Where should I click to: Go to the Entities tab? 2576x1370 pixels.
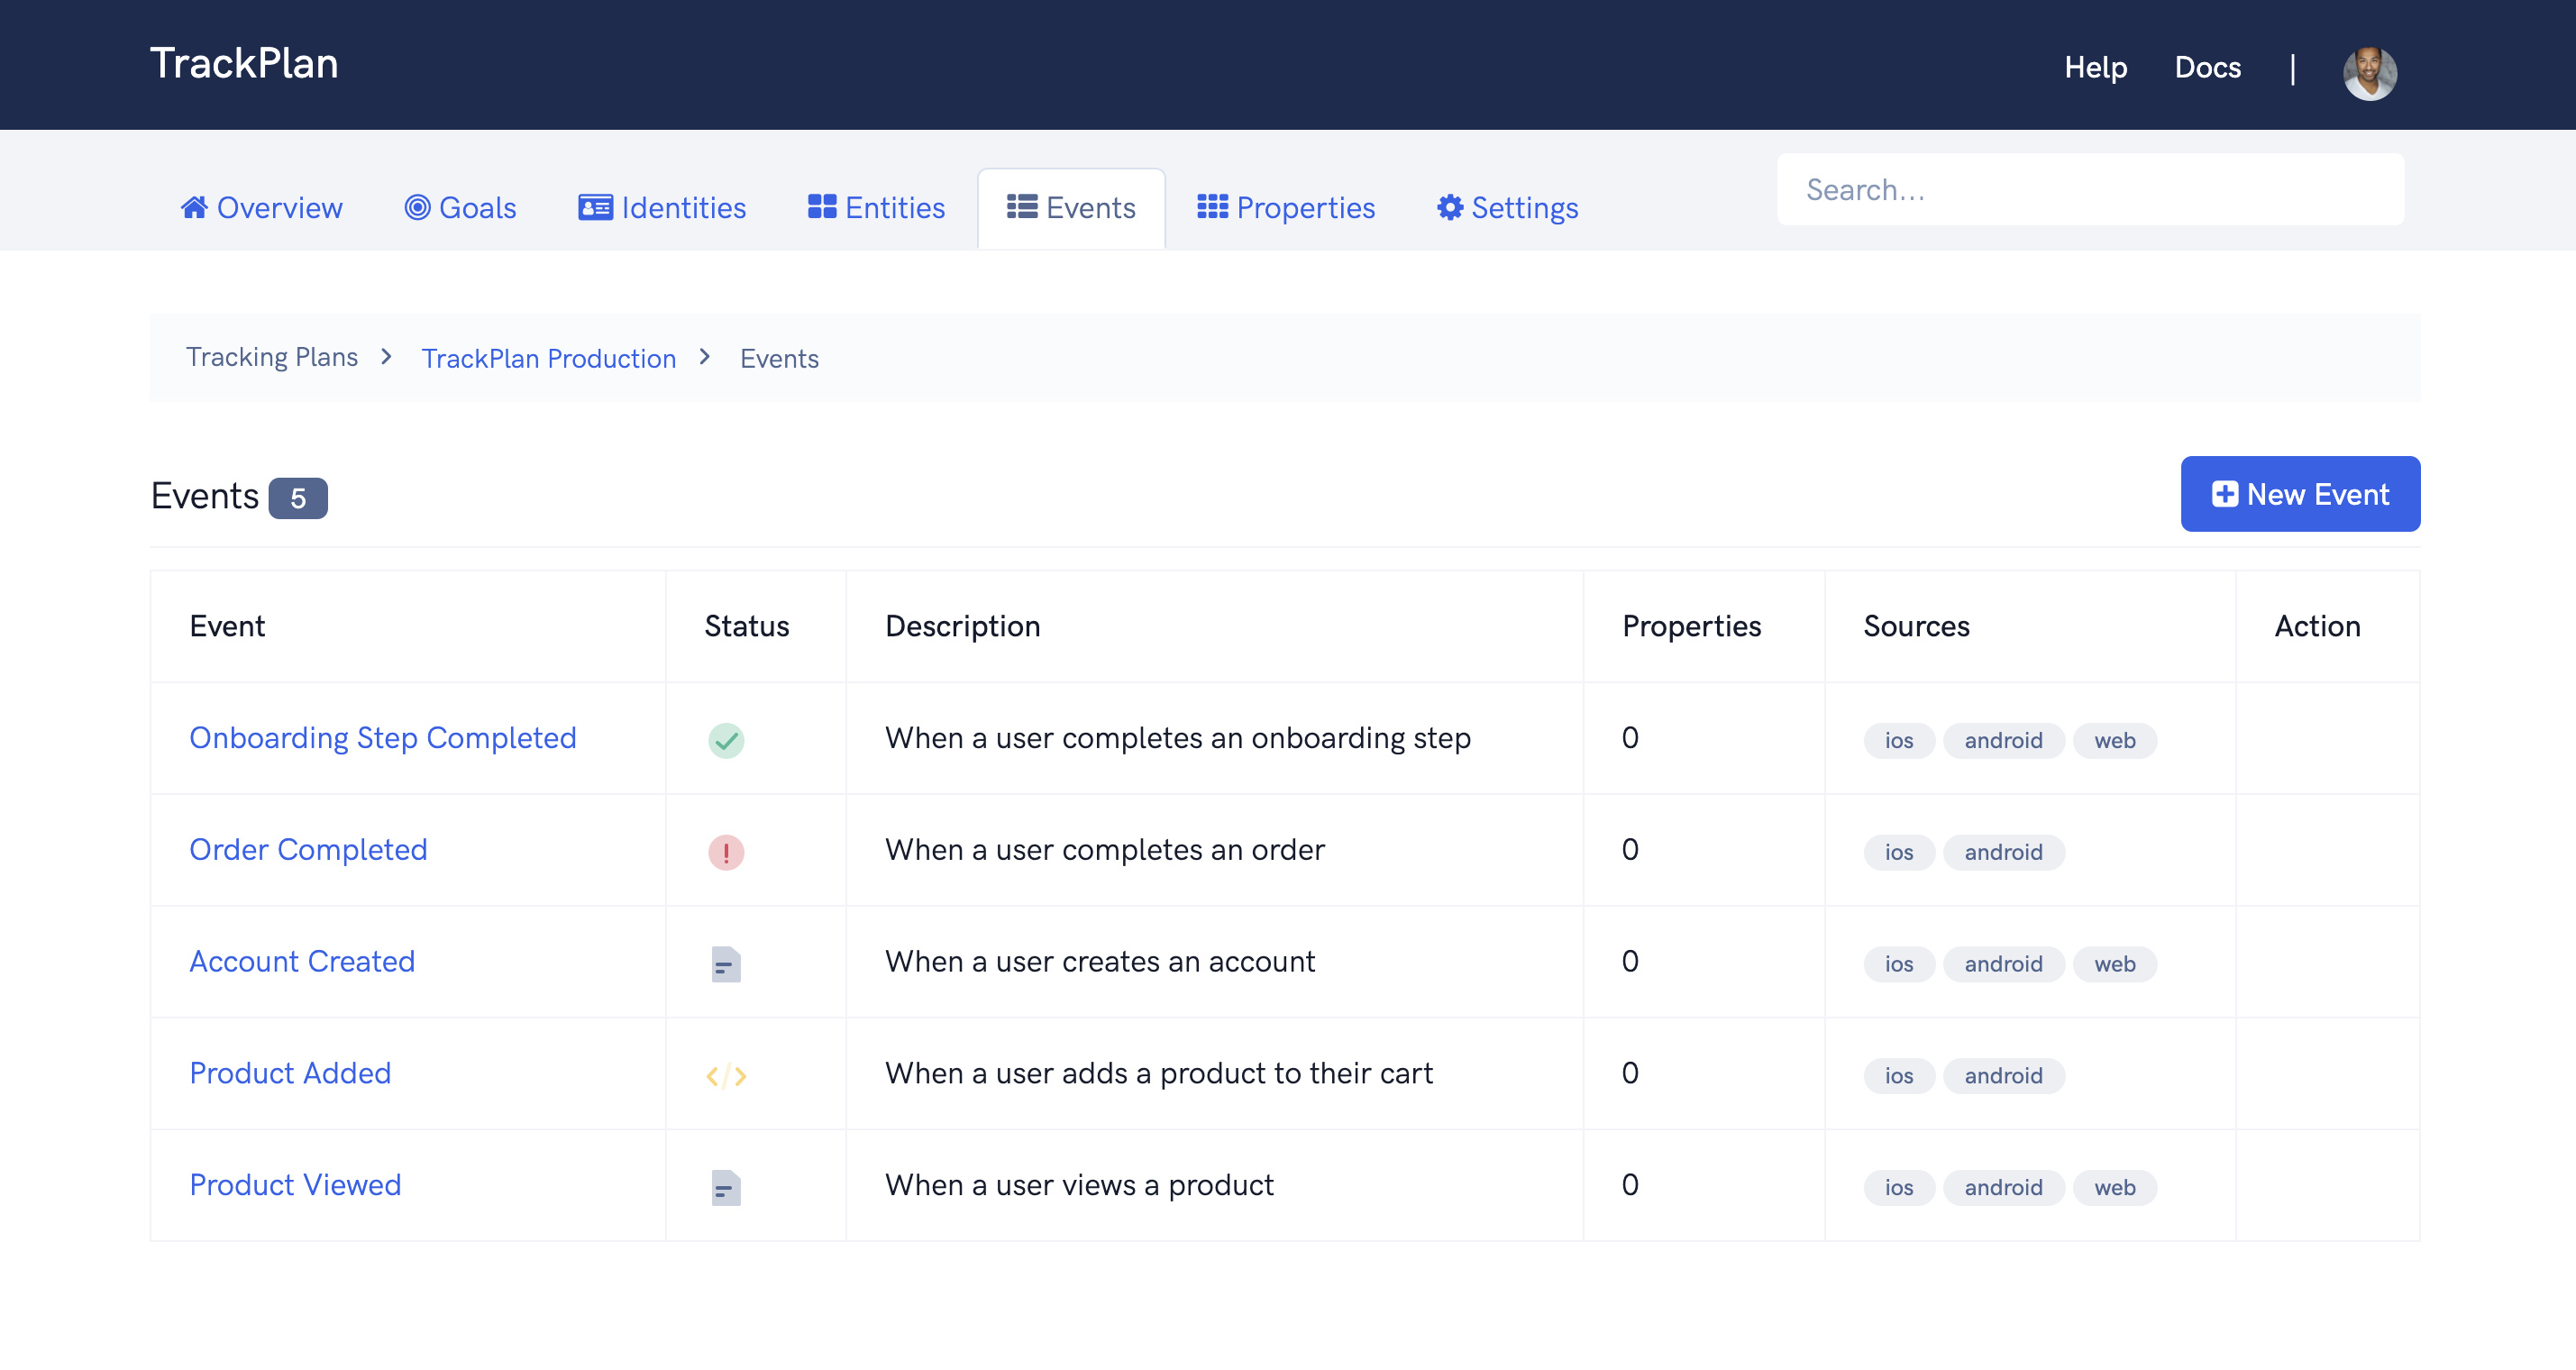(x=876, y=208)
